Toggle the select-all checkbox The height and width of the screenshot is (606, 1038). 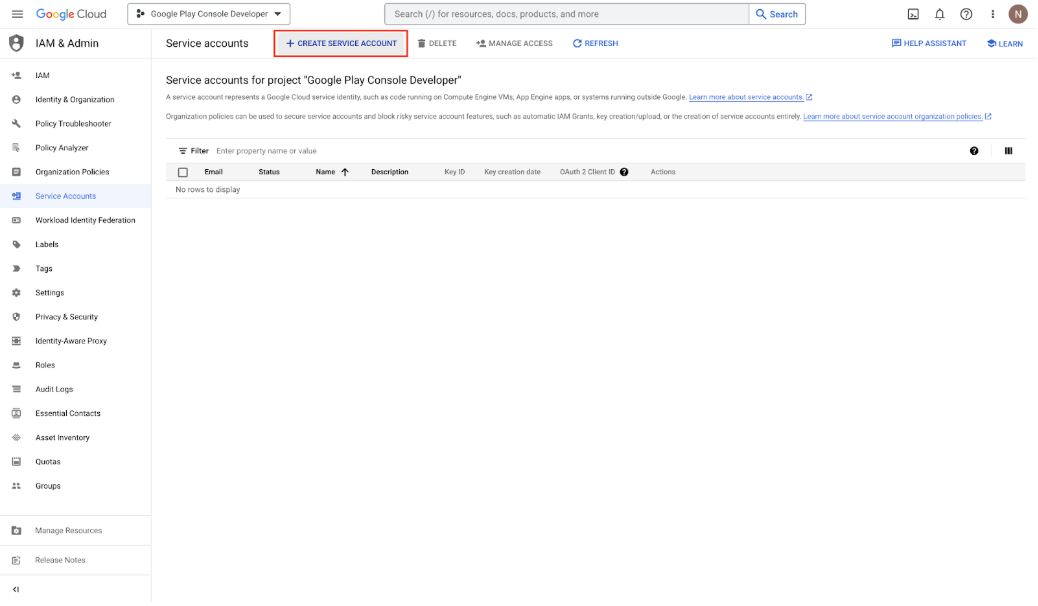tap(183, 172)
